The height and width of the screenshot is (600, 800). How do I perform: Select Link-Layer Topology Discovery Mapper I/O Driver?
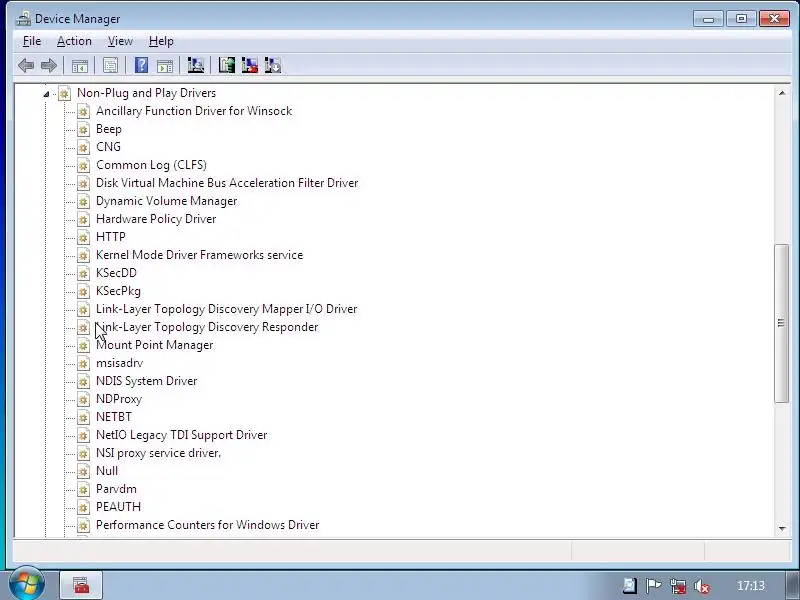coord(227,309)
